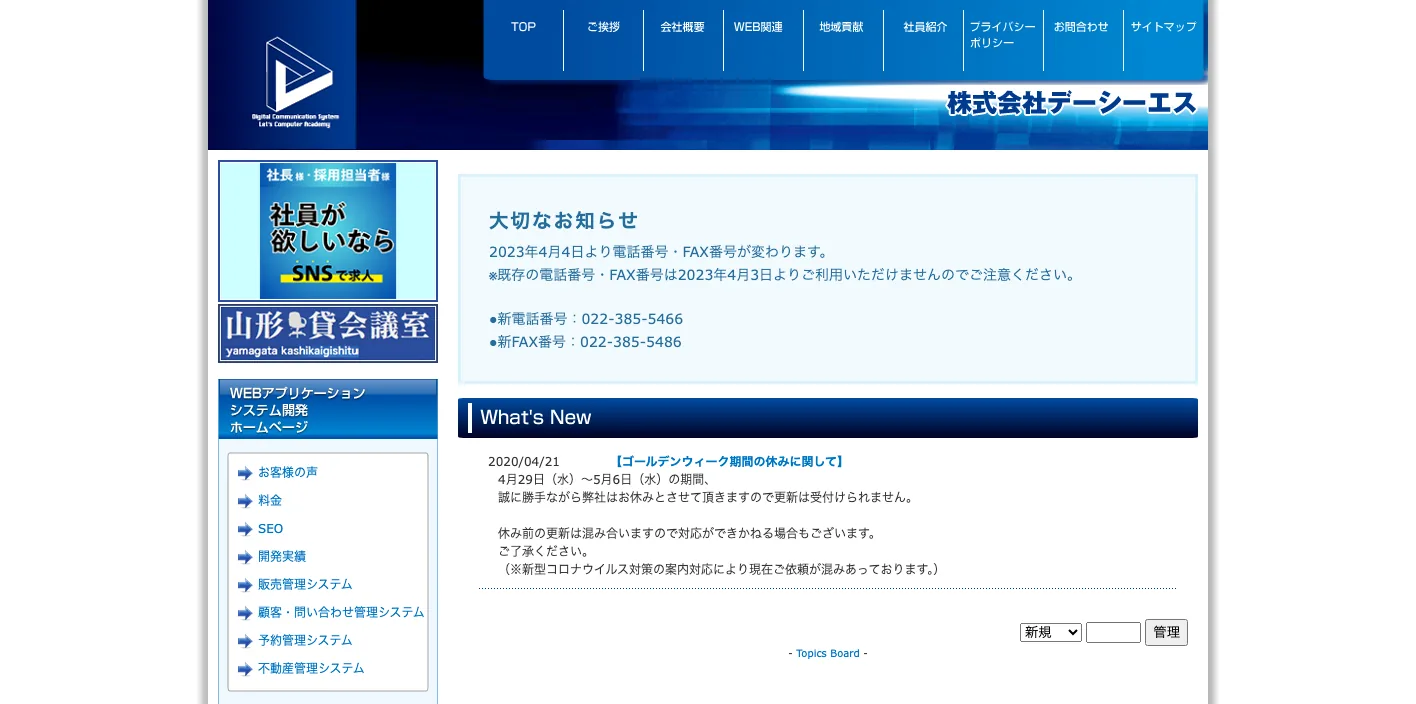Click arrow icon beside 開発実績
Image resolution: width=1416 pixels, height=704 pixels.
click(x=245, y=557)
